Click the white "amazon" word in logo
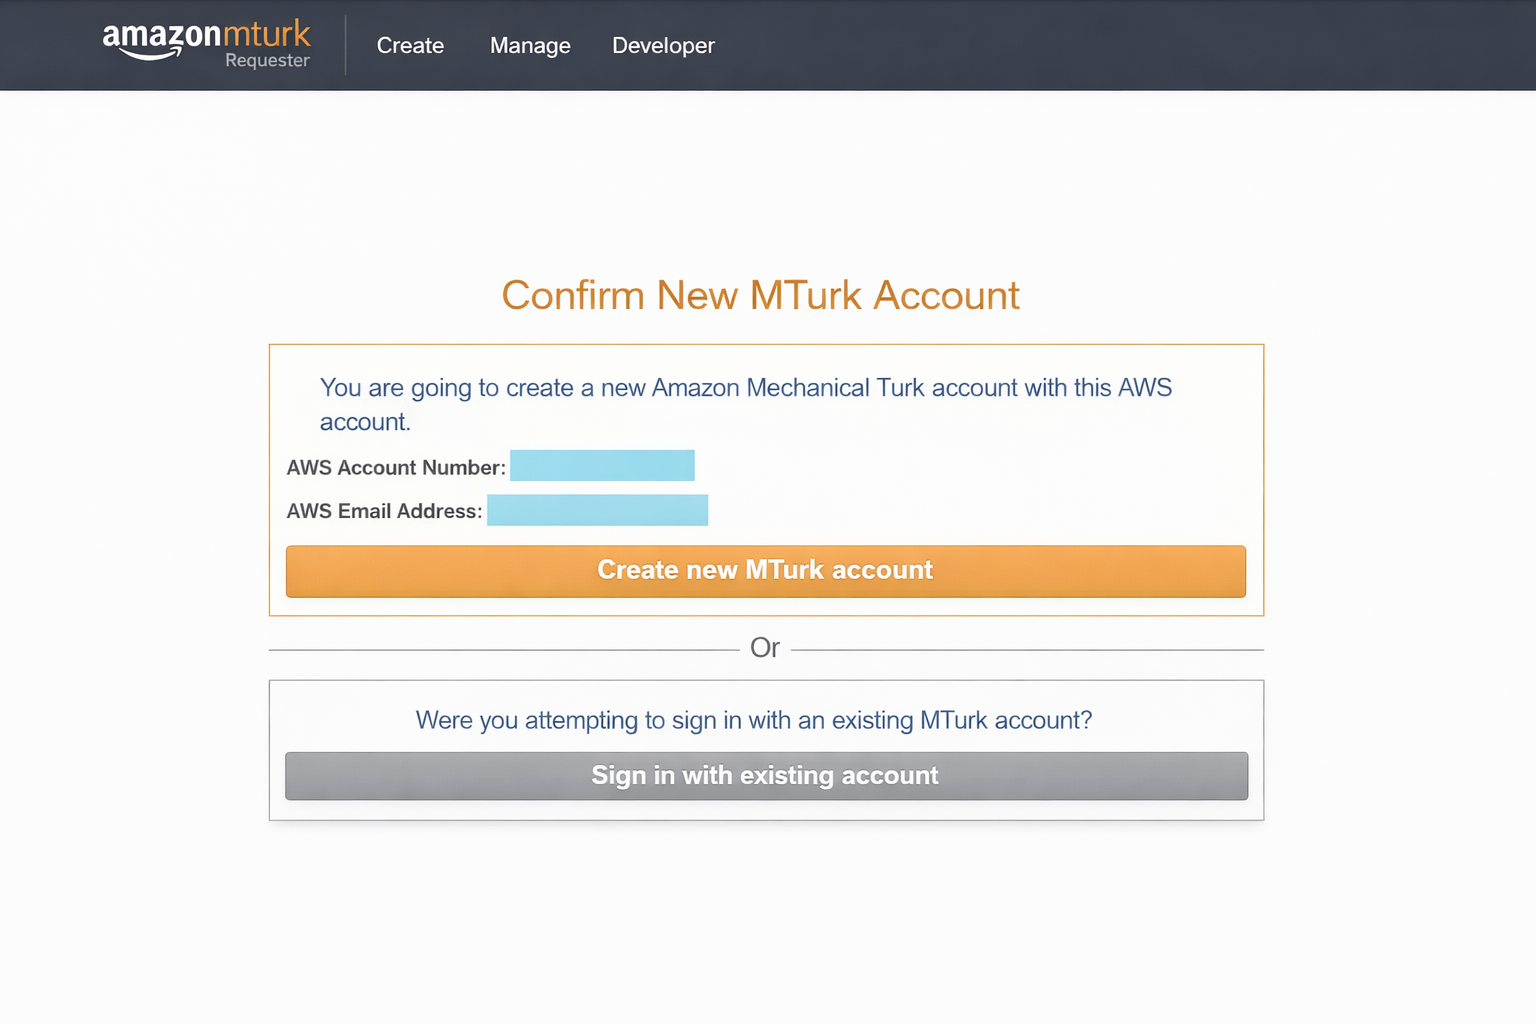The width and height of the screenshot is (1536, 1024). pyautogui.click(x=161, y=35)
